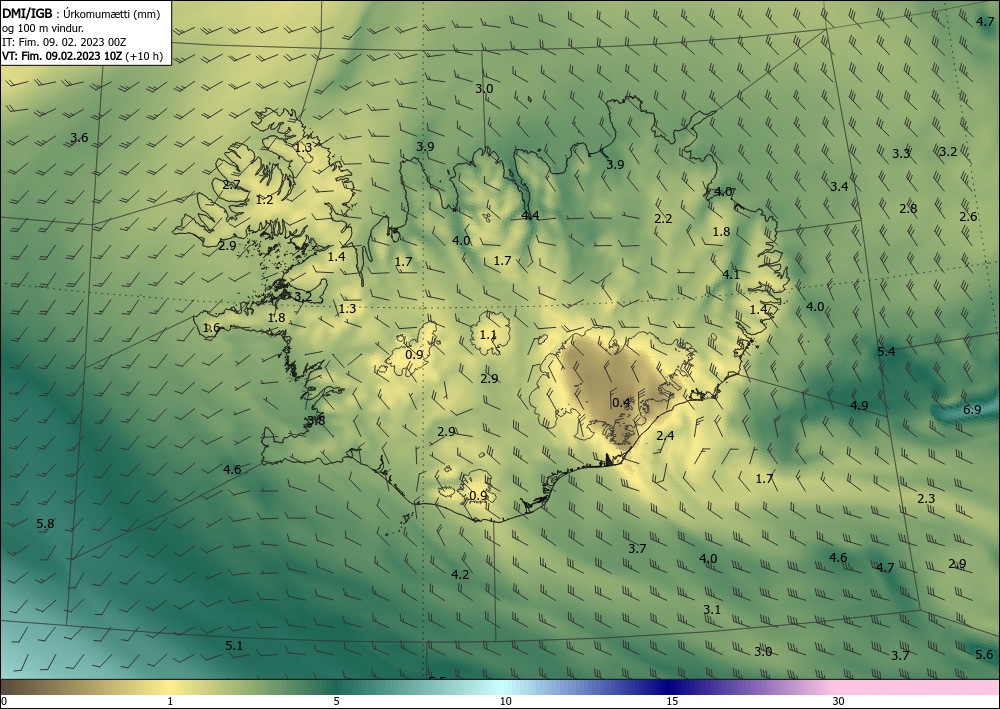The height and width of the screenshot is (709, 1000).
Task: Click the 1.2 precipitable water value
Action: (264, 200)
